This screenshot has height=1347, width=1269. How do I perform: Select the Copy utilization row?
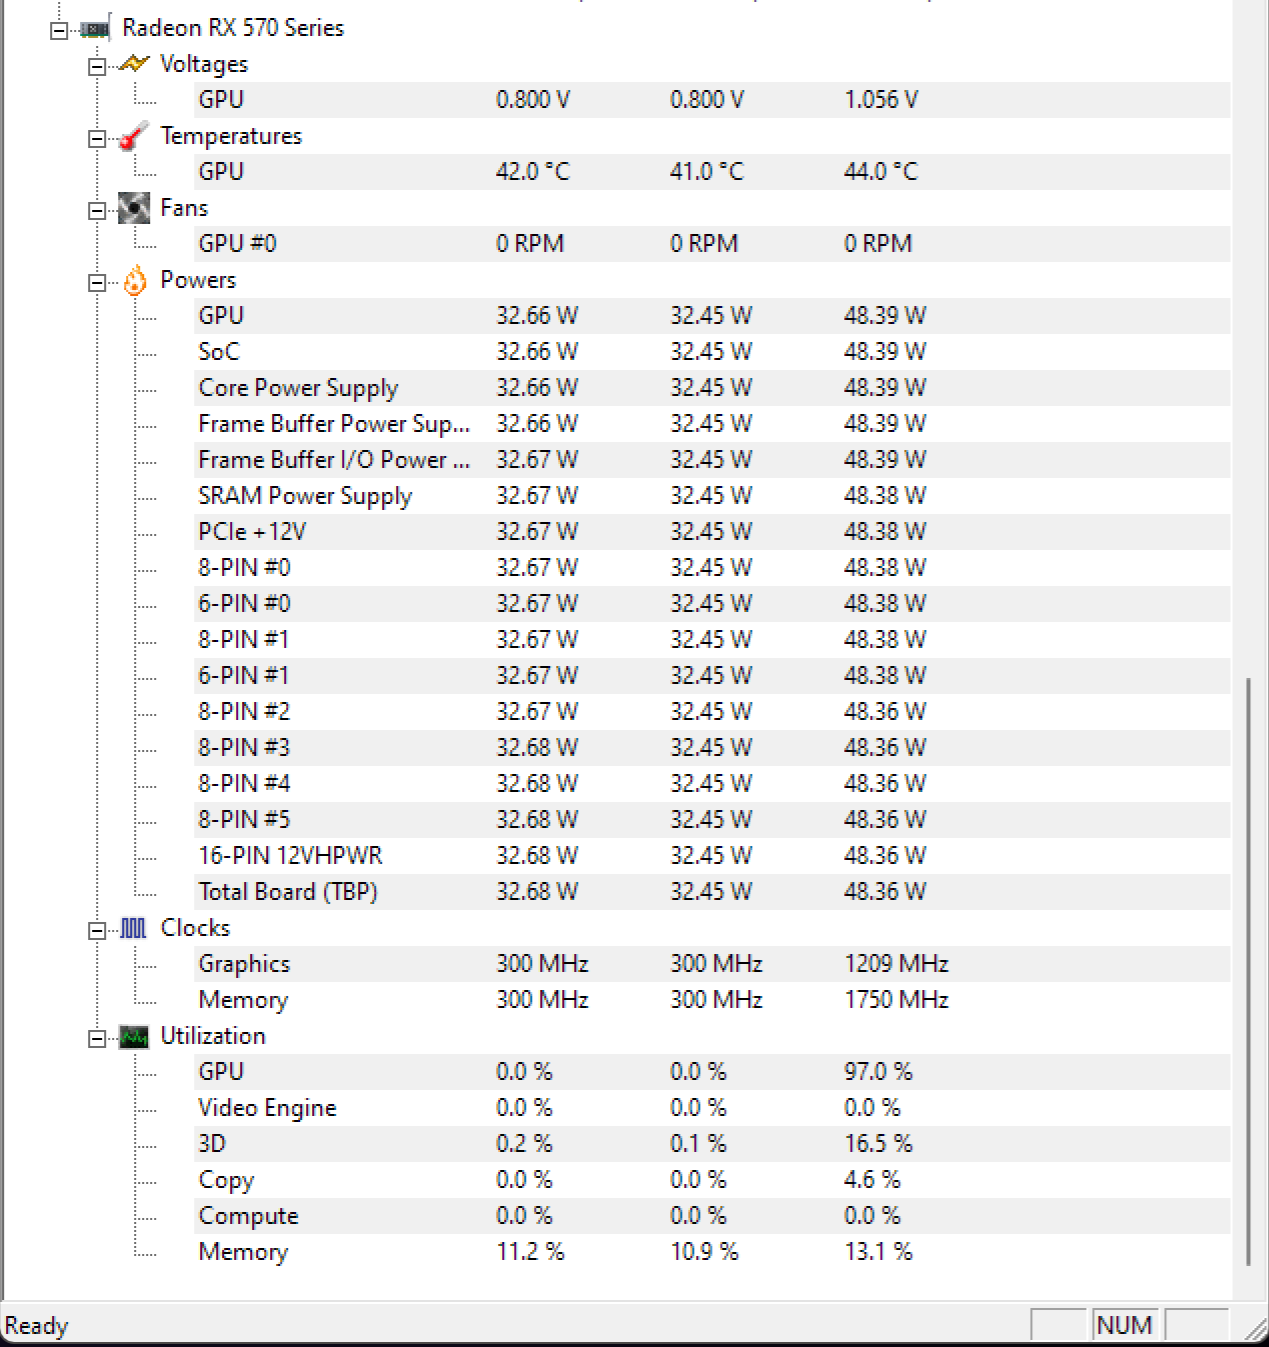tap(712, 1180)
